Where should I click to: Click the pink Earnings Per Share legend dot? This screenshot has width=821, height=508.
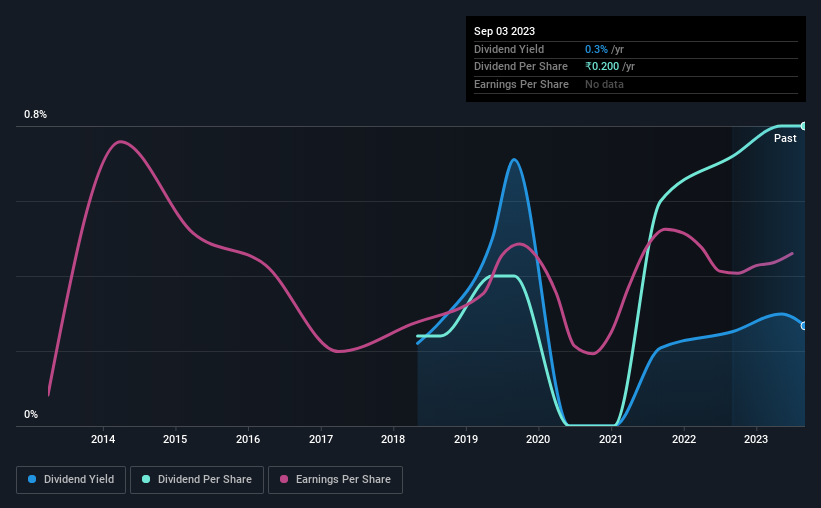click(284, 479)
